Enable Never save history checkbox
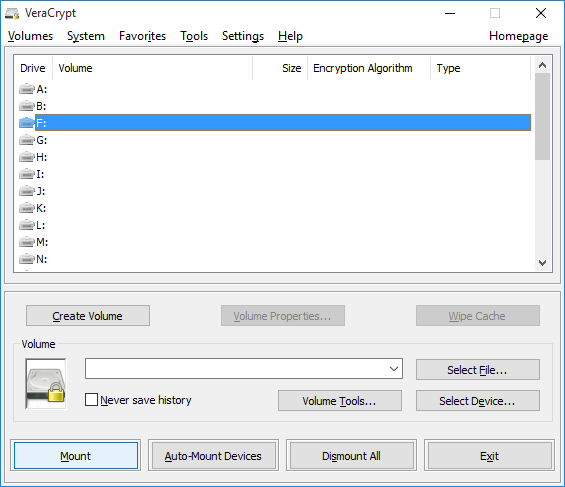 tap(91, 399)
